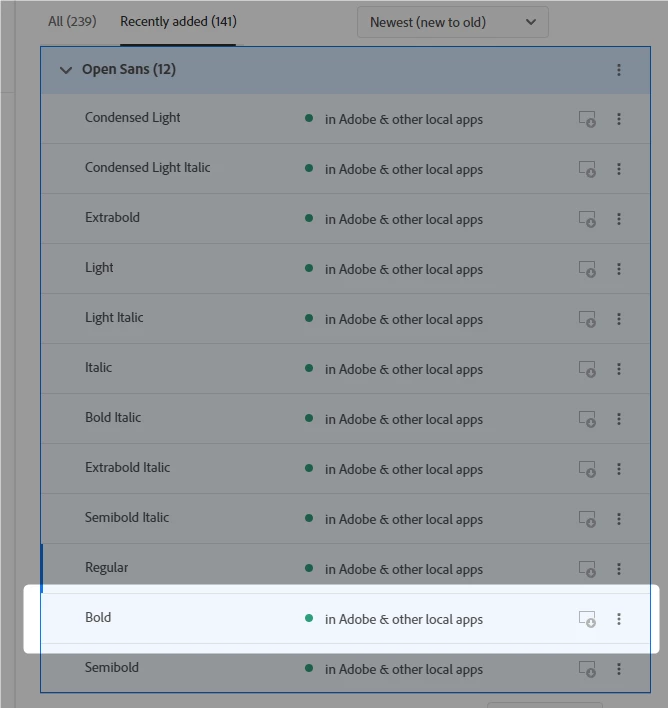Image resolution: width=668 pixels, height=708 pixels.
Task: Open more options for Condensed Light
Action: click(x=619, y=119)
